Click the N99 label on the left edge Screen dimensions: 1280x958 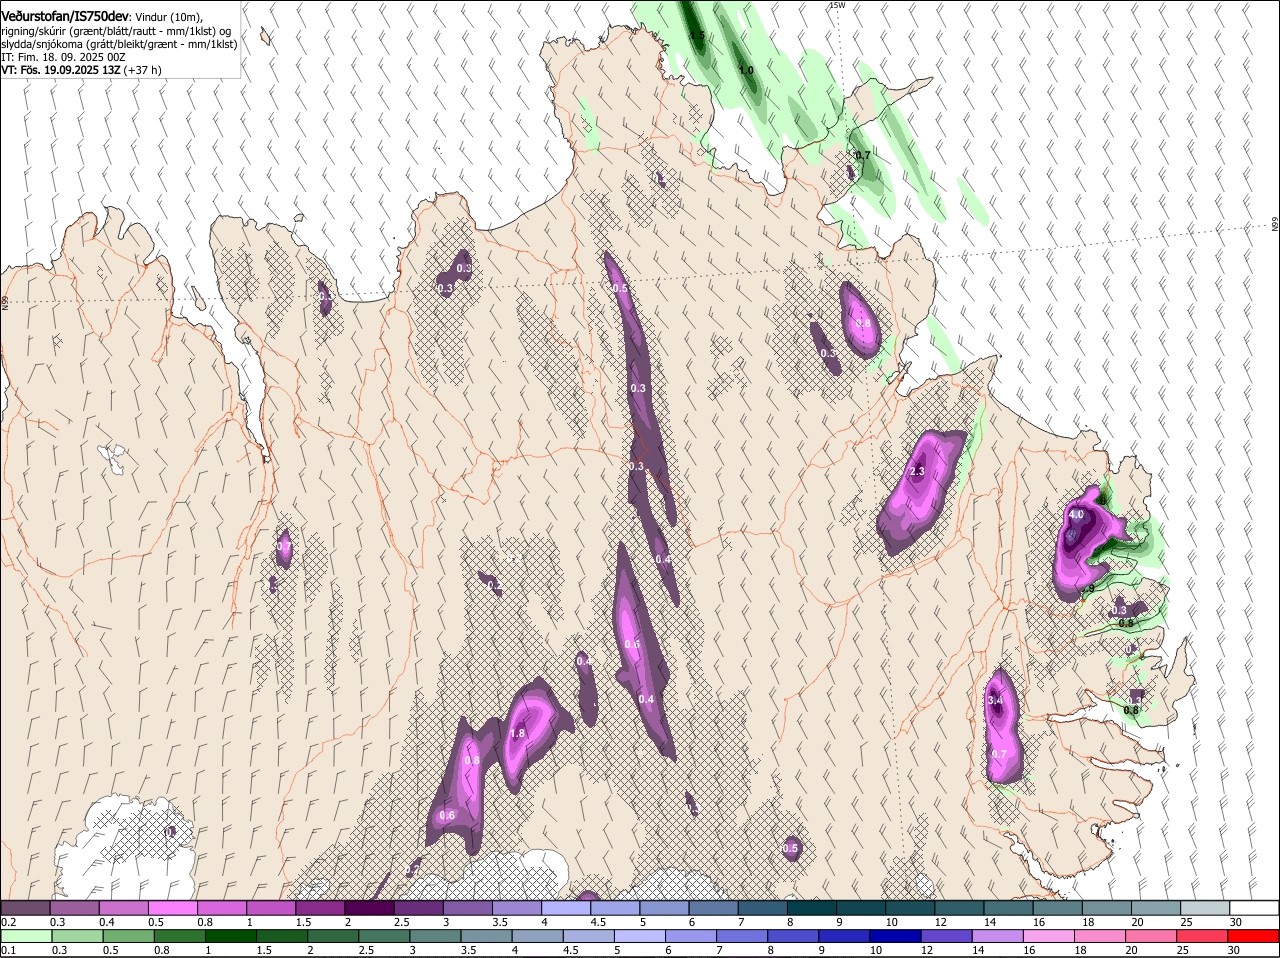5,301
